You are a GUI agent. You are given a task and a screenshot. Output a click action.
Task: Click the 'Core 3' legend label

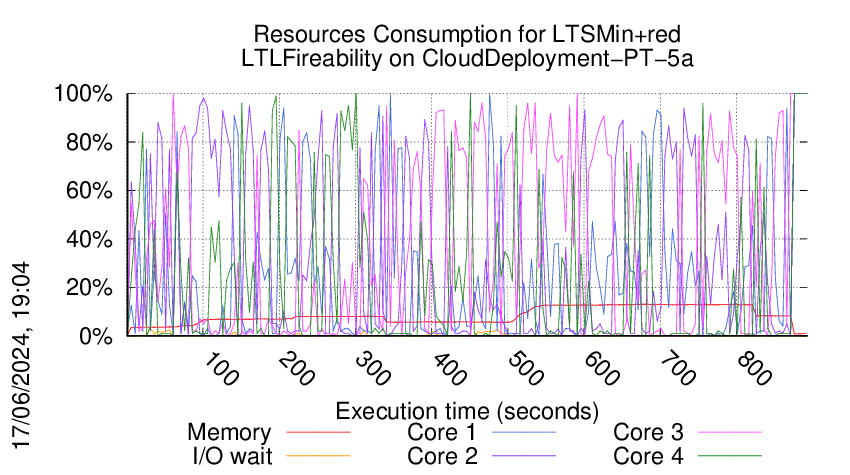pos(648,433)
